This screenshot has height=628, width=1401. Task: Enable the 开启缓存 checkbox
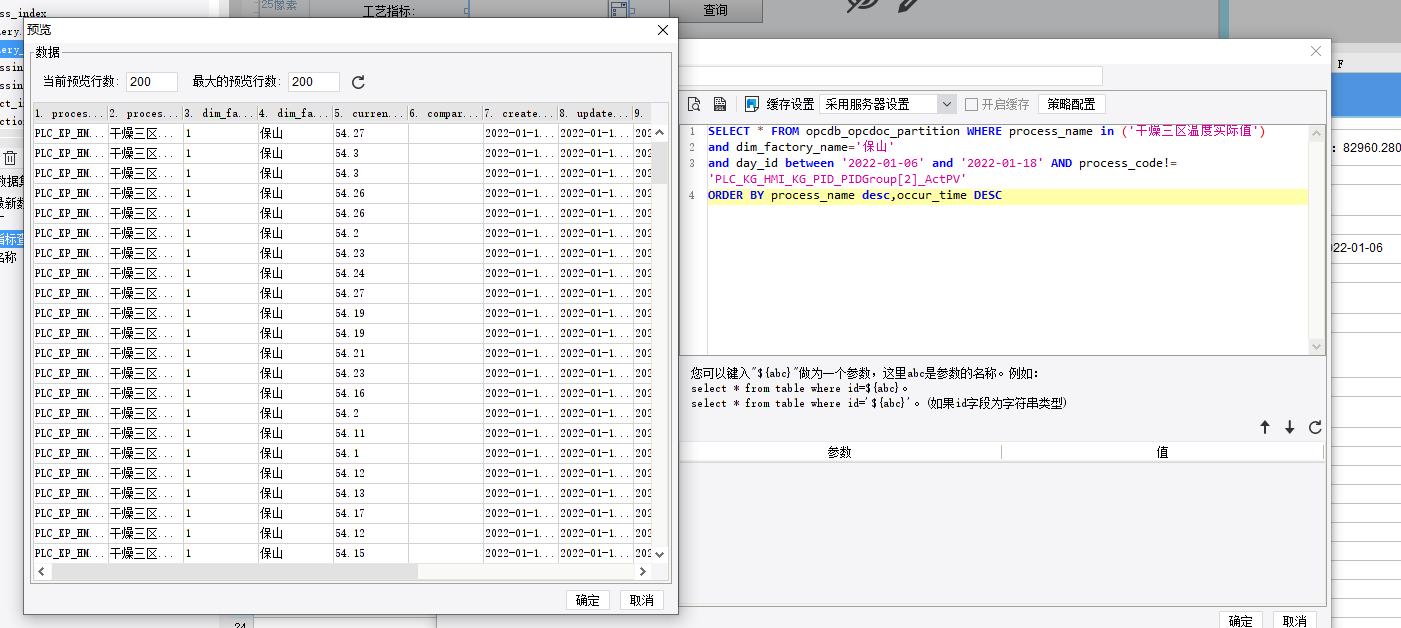pos(971,104)
